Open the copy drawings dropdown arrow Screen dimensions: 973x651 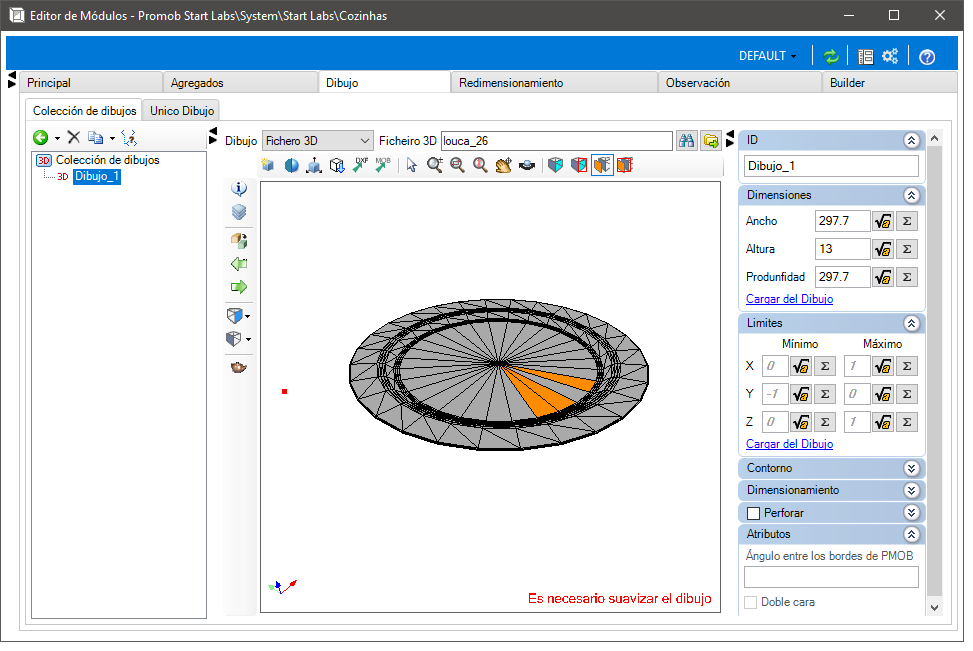[x=112, y=138]
